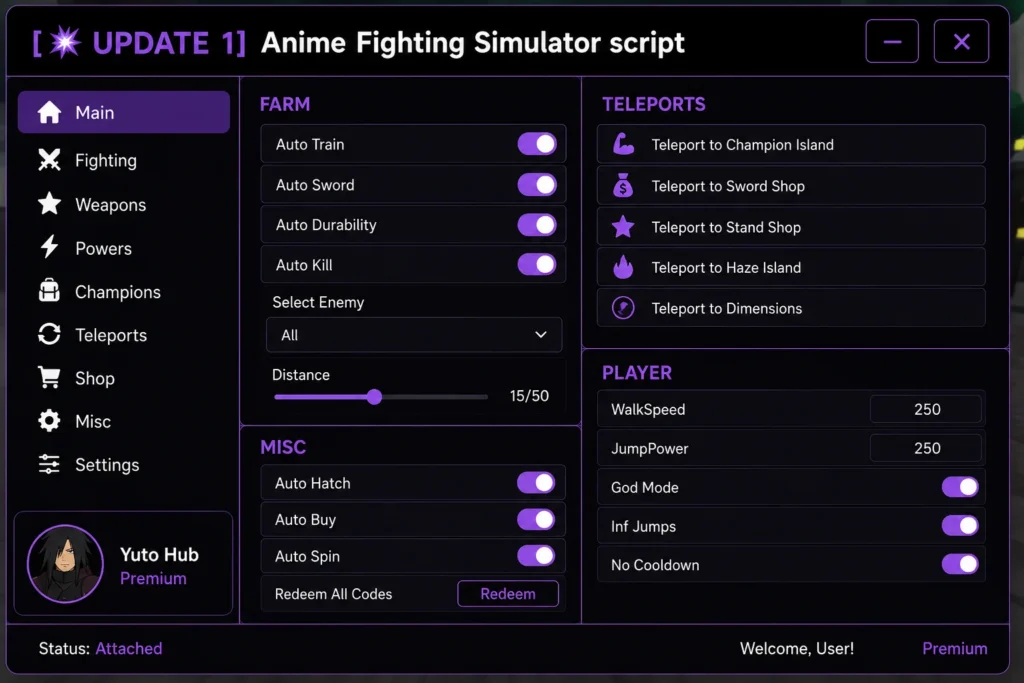Click the Redeem button
This screenshot has height=683, width=1024.
coord(508,594)
